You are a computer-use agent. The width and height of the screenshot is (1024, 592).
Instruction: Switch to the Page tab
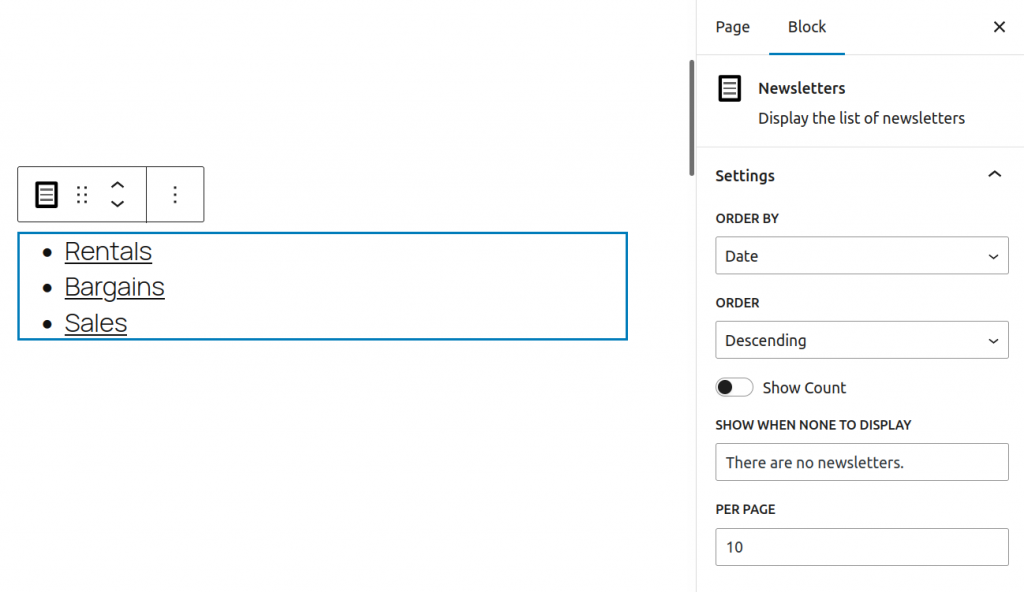coord(732,27)
